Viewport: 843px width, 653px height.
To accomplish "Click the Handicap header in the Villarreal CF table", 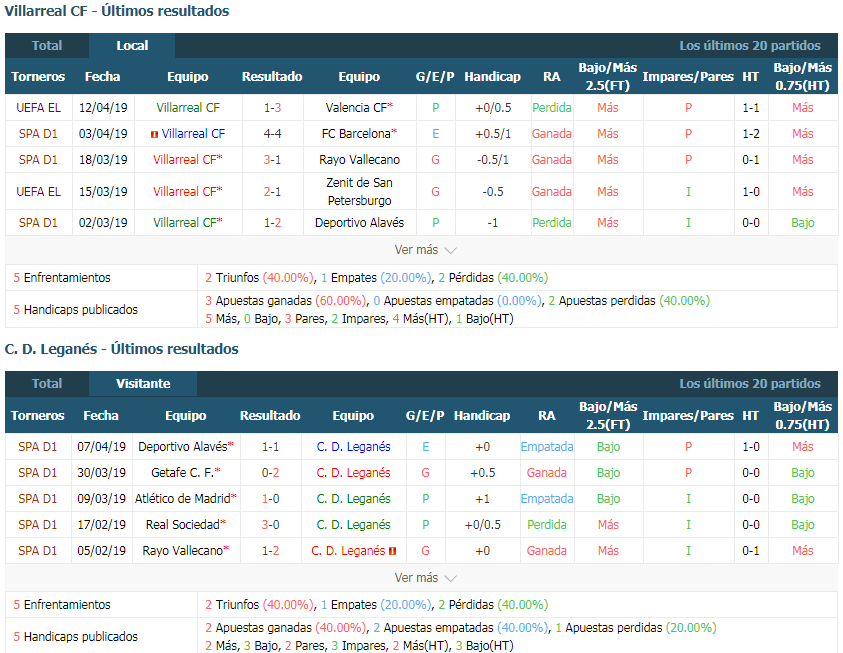I will 492,76.
